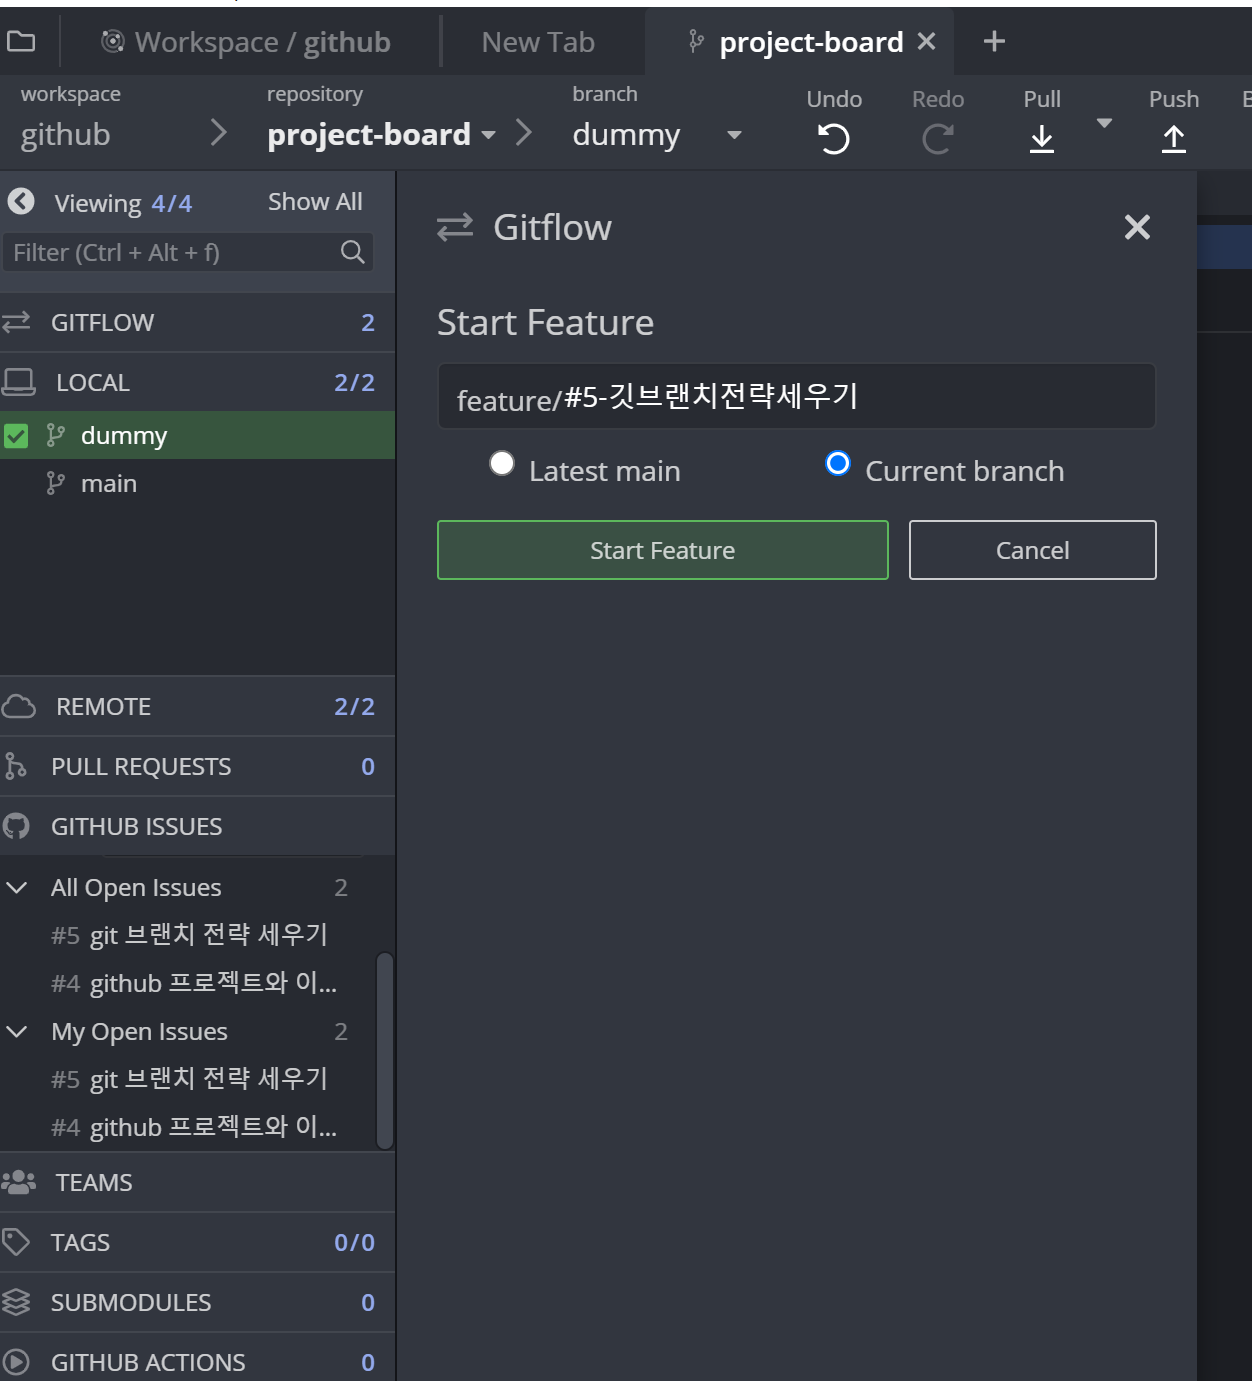Click the Gitflow arrows icon in panel header
Viewport: 1252px width, 1381px height.
pyautogui.click(x=455, y=227)
